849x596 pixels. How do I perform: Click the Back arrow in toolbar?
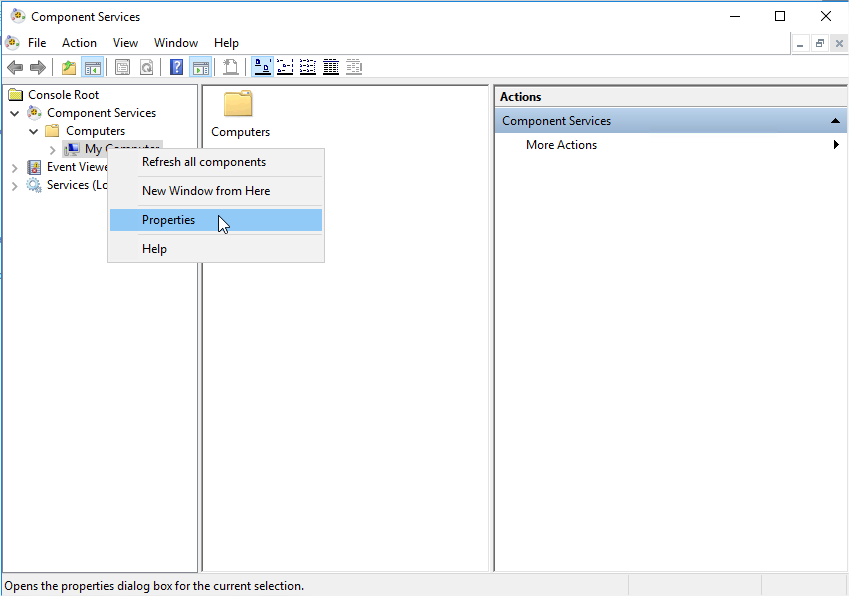coord(15,67)
